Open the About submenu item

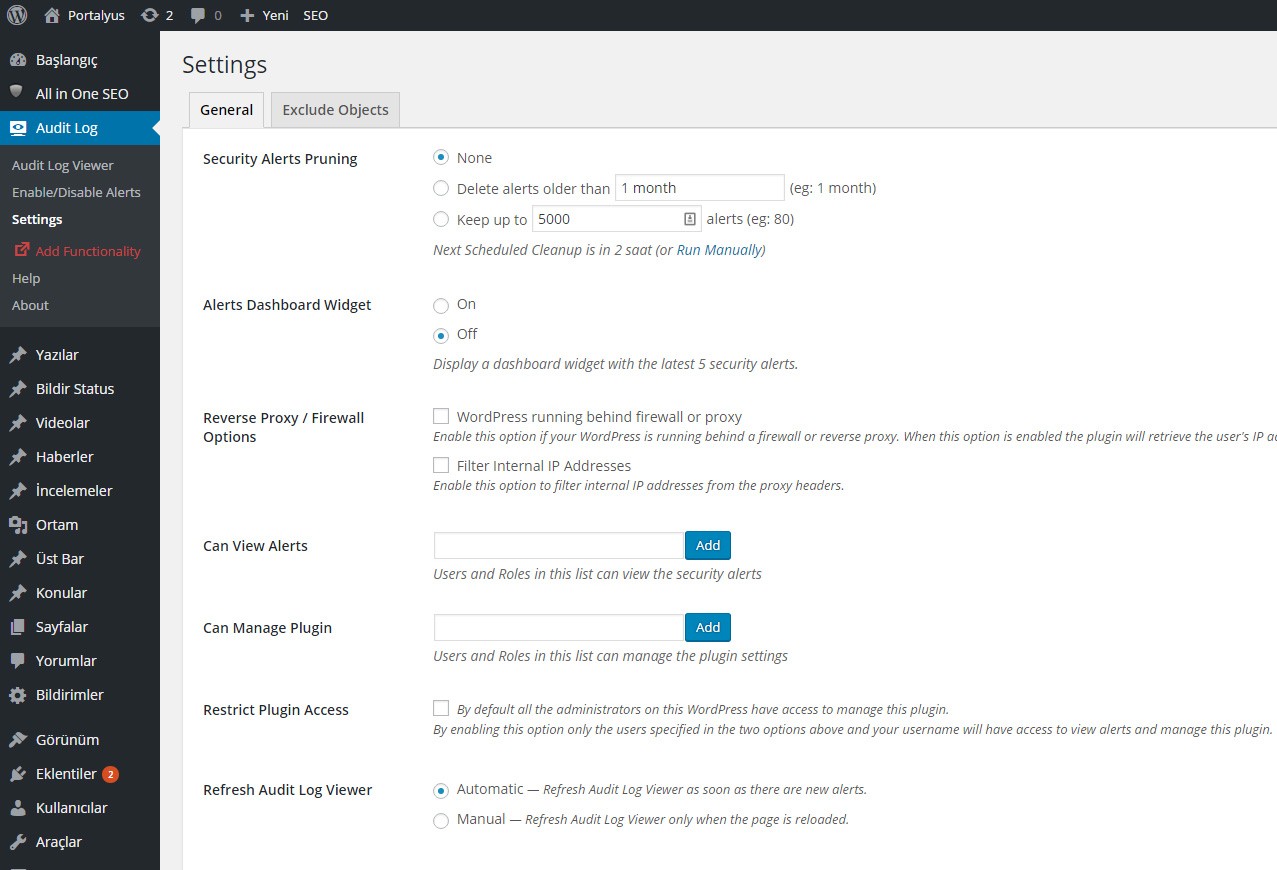tap(30, 305)
